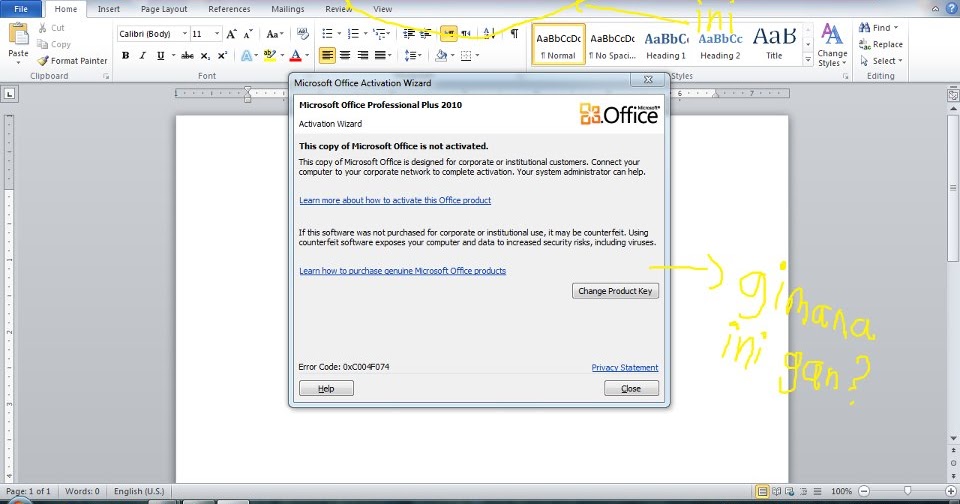Open the Calibri (Body) font name dropdown
960x504 pixels.
pos(184,34)
